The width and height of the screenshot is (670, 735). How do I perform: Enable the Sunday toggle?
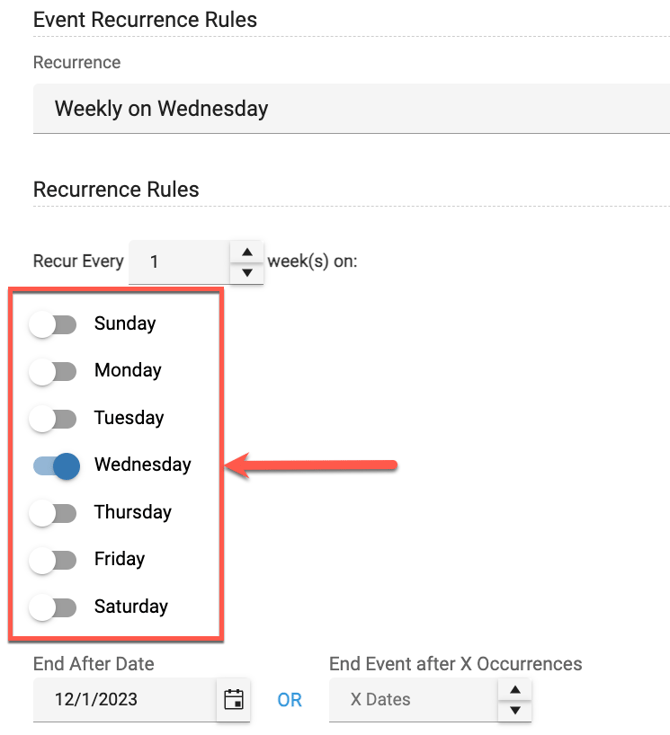pos(53,324)
